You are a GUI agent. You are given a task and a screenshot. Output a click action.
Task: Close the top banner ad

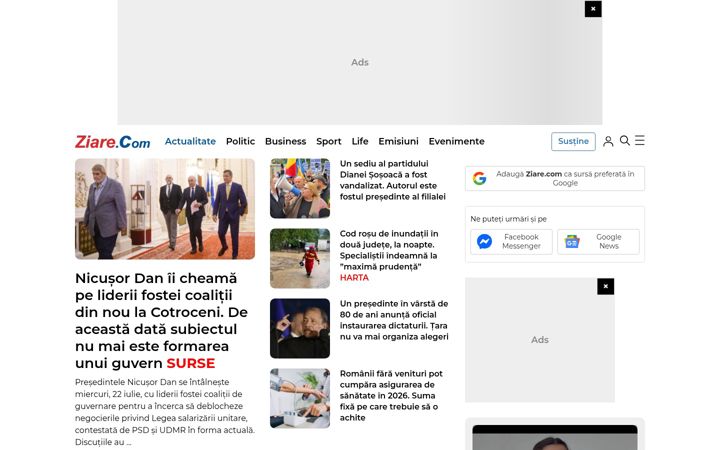click(593, 9)
